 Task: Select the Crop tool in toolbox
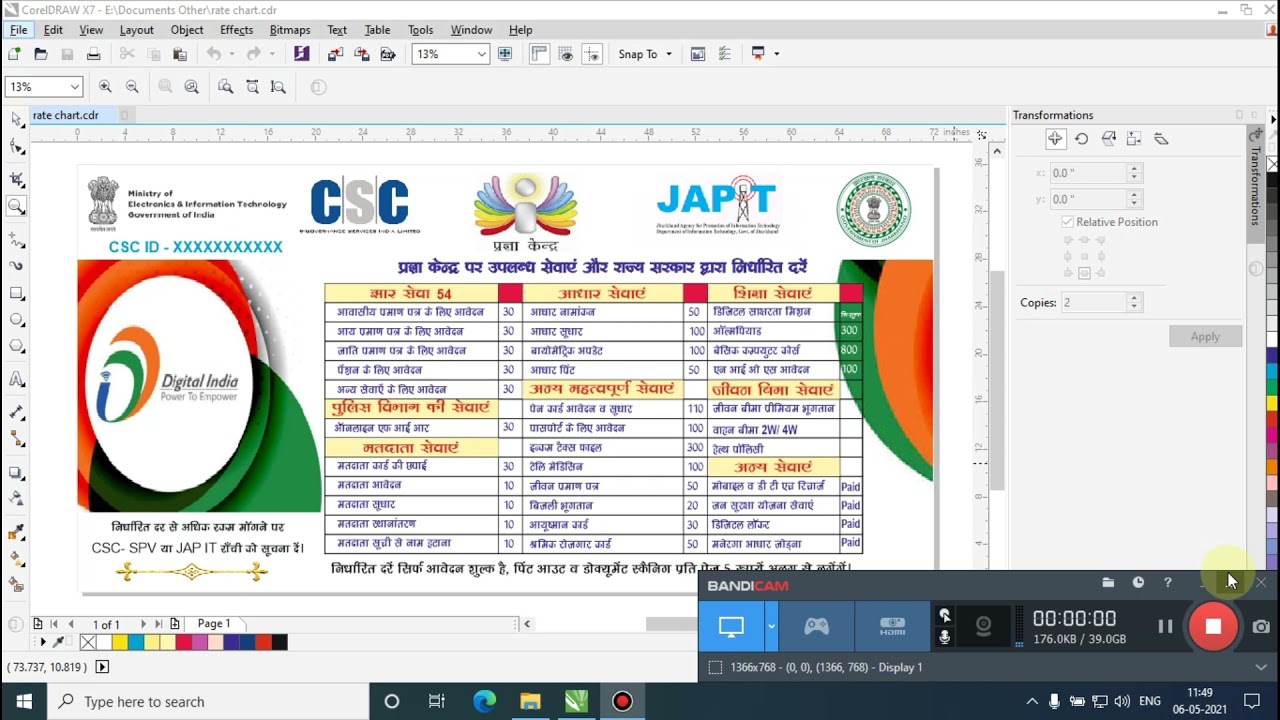(x=16, y=179)
